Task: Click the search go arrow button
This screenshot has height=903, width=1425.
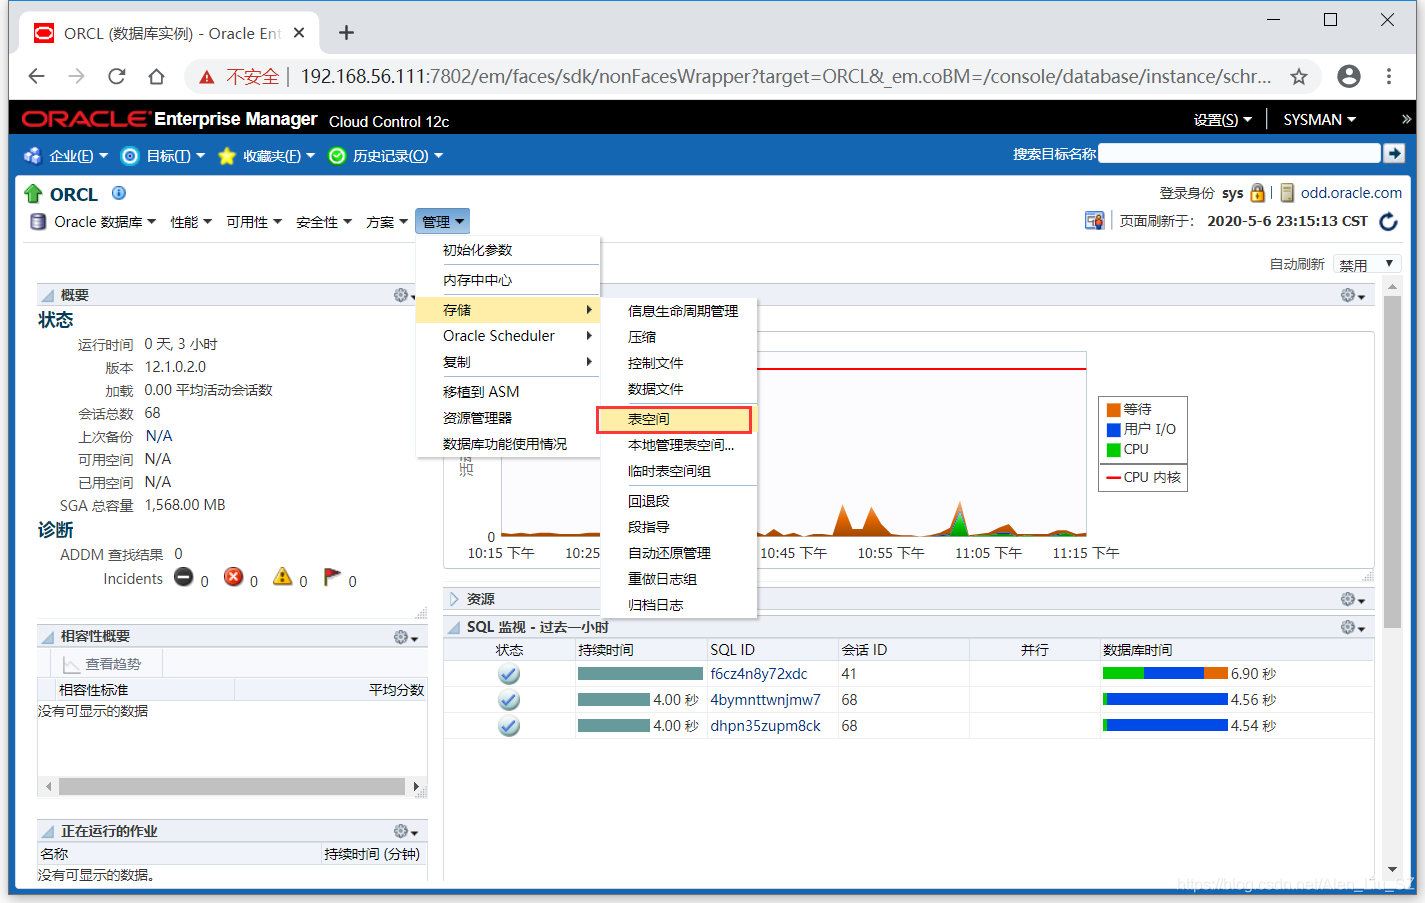Action: pyautogui.click(x=1393, y=154)
